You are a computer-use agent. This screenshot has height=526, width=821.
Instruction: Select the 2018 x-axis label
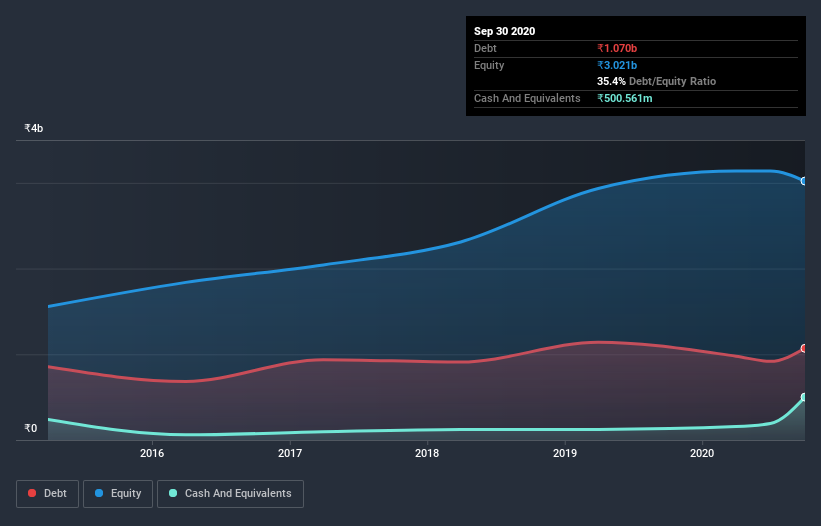point(427,453)
